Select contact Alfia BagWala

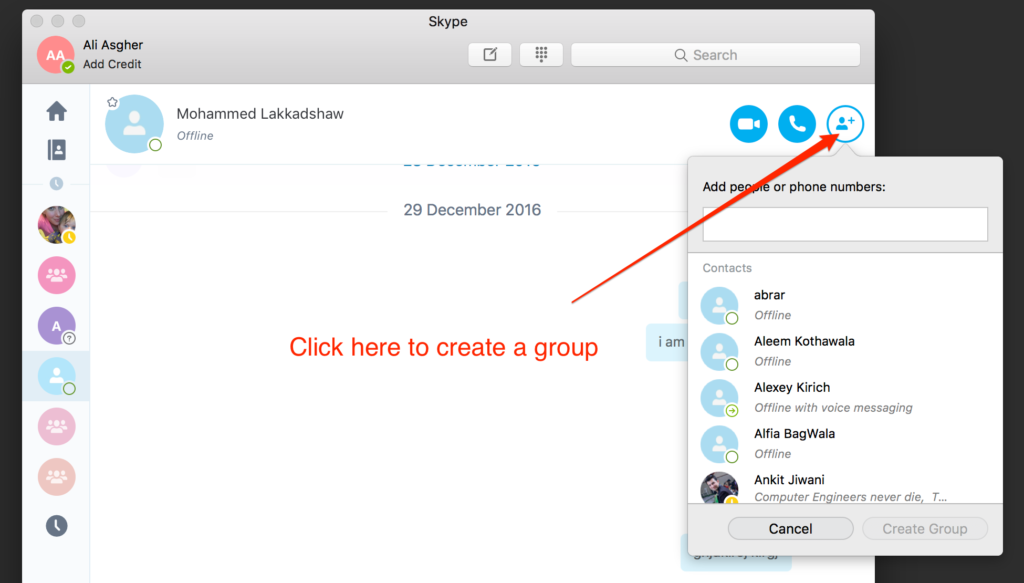pos(845,444)
